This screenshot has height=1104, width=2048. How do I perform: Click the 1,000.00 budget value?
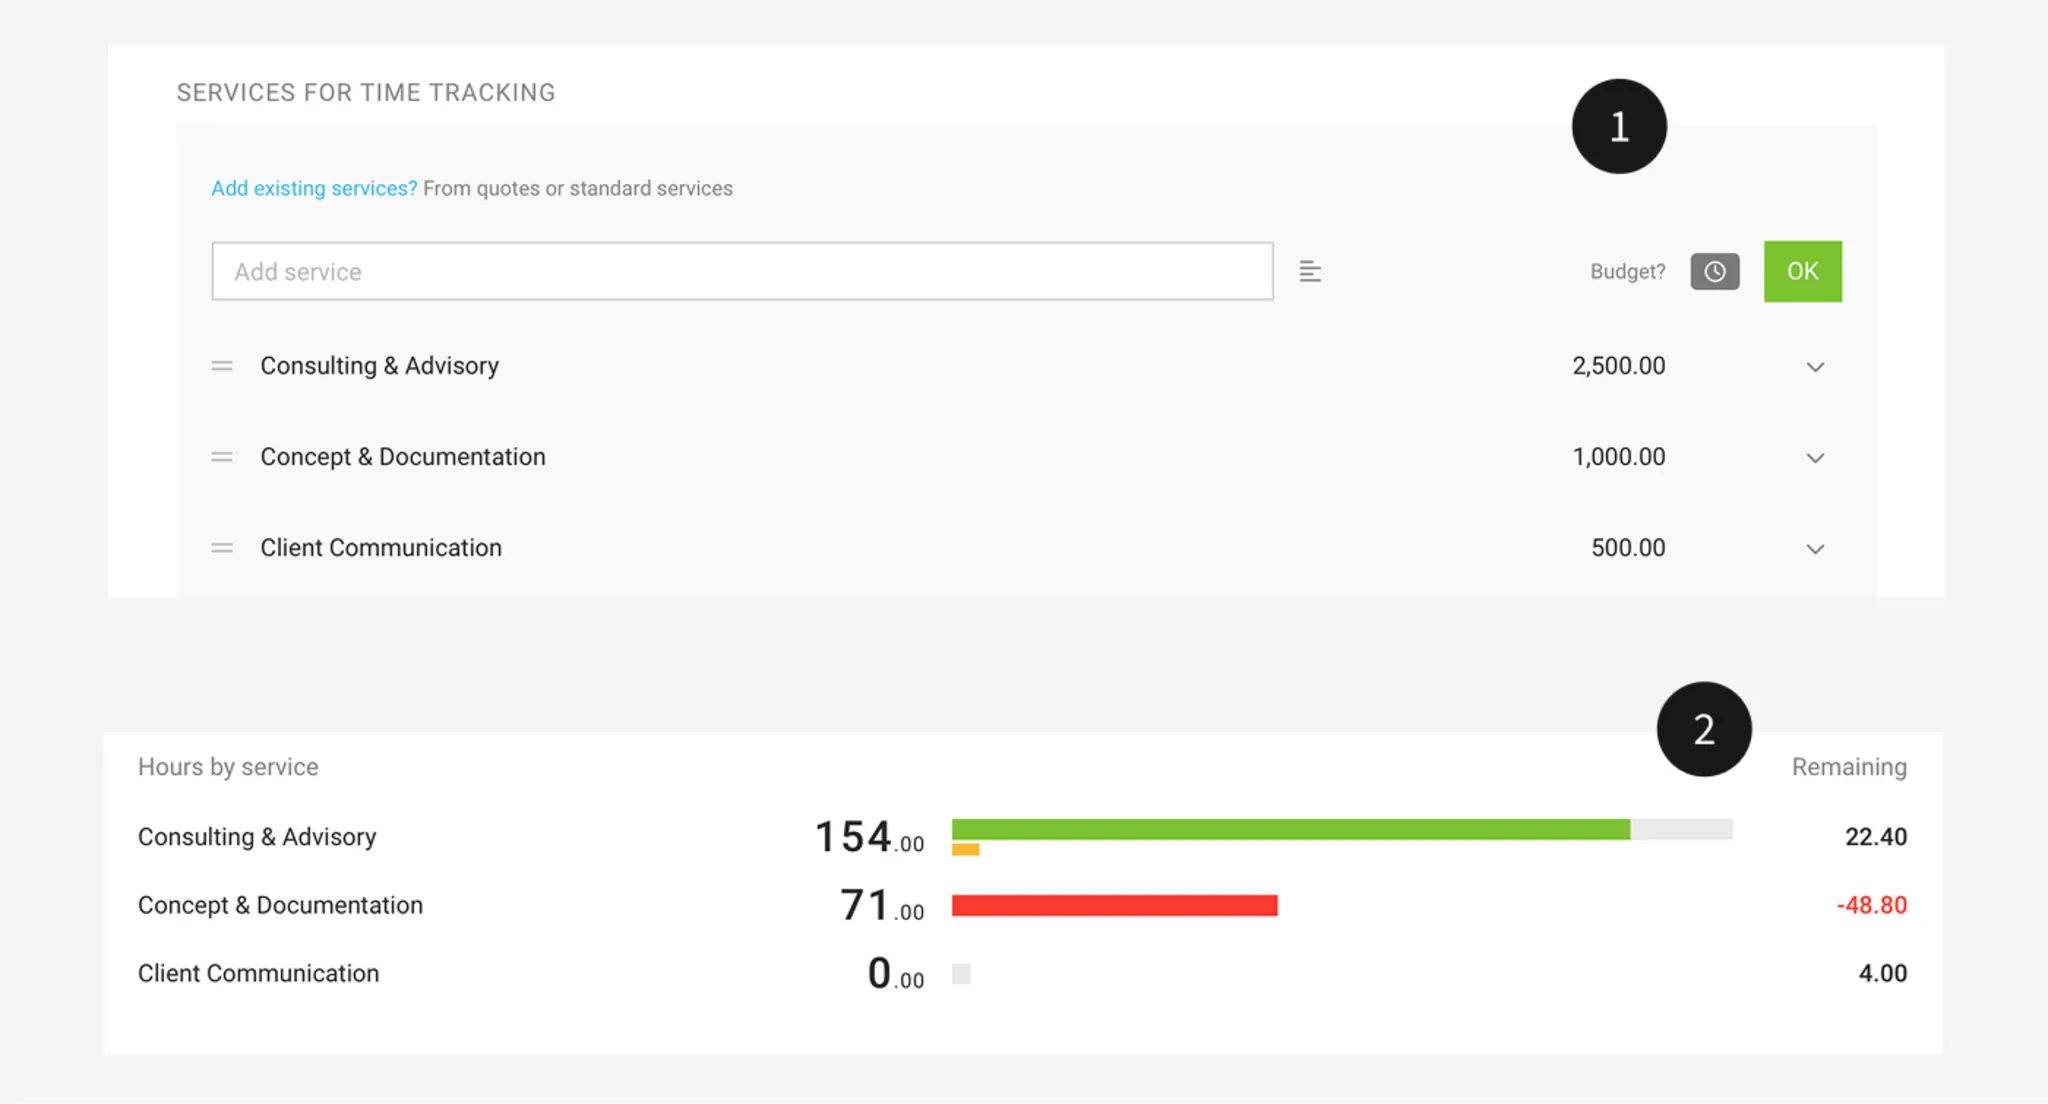[x=1619, y=457]
